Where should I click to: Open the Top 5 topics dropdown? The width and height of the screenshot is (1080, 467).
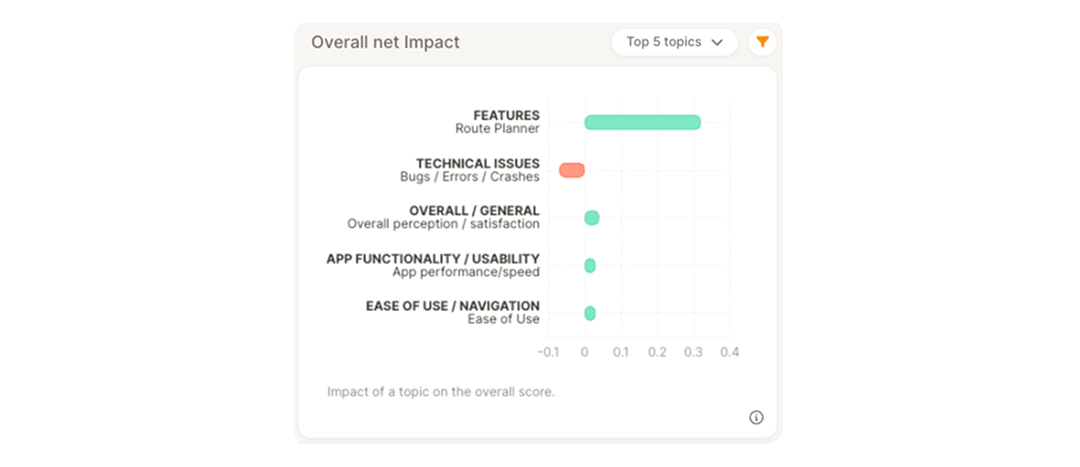pos(674,42)
